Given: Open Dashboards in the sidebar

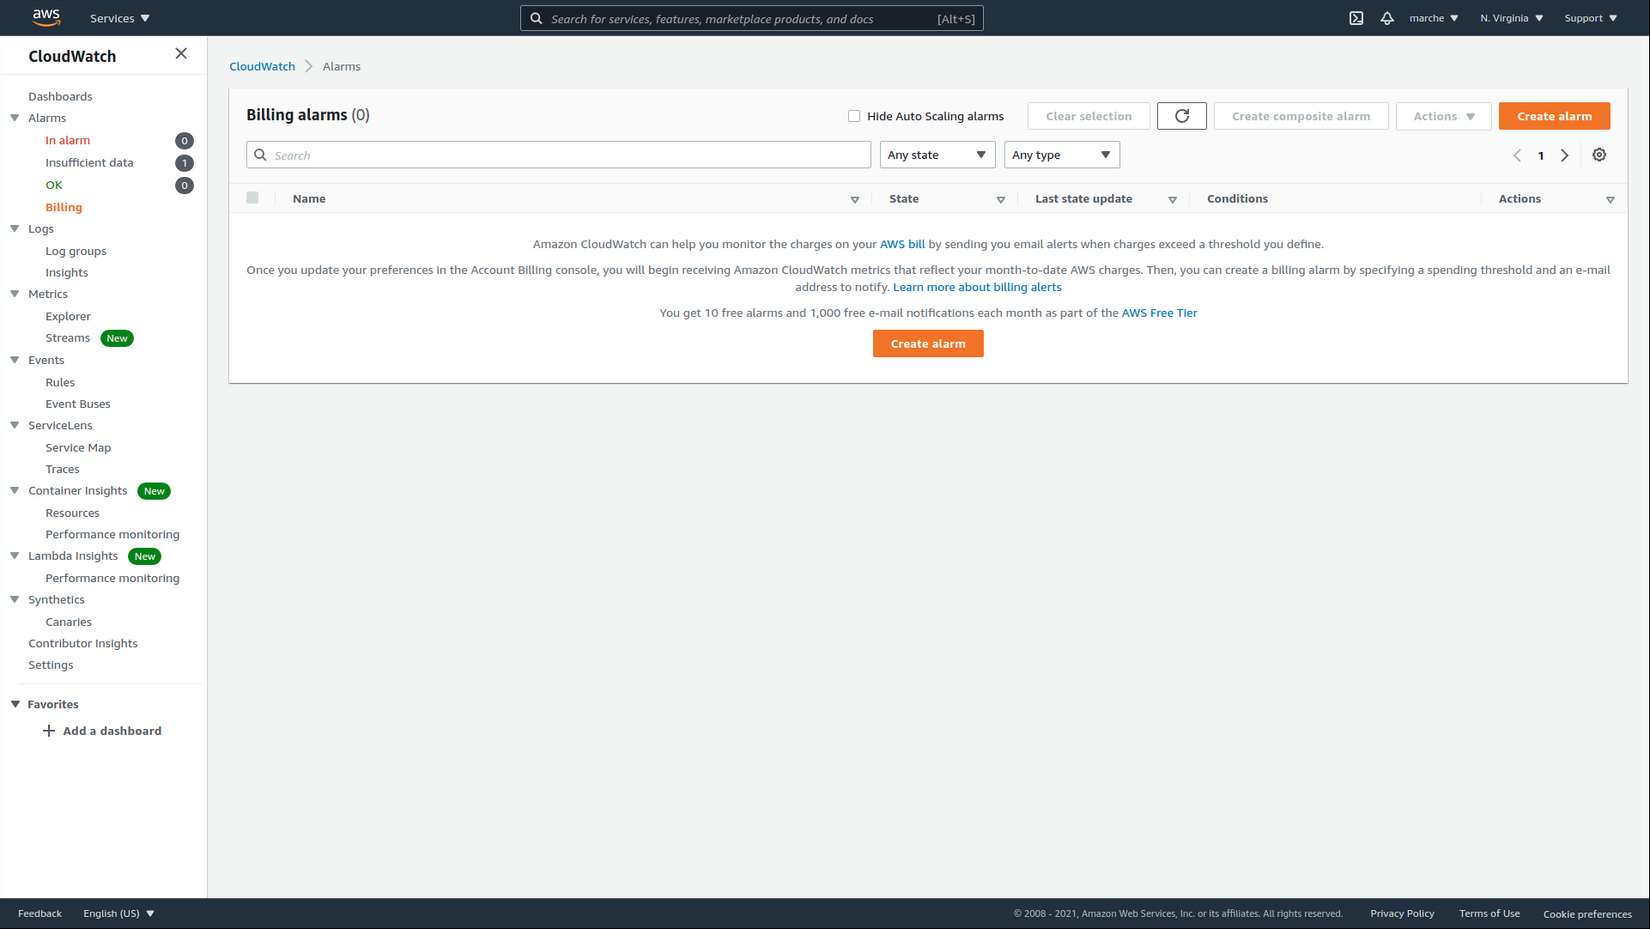Looking at the screenshot, I should tap(60, 96).
